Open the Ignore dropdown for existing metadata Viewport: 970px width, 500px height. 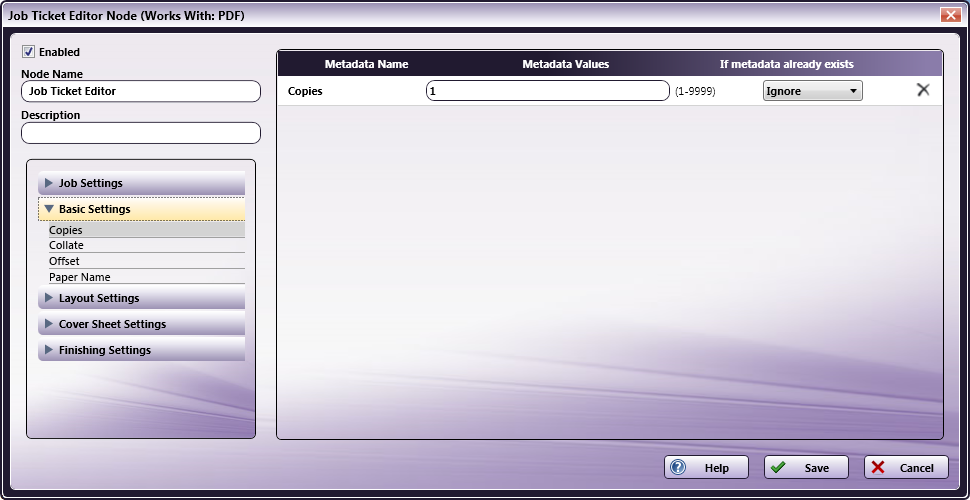[812, 91]
